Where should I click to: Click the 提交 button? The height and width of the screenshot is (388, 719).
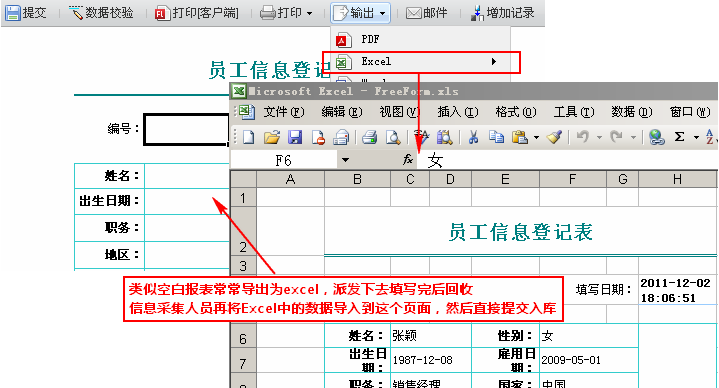point(26,13)
